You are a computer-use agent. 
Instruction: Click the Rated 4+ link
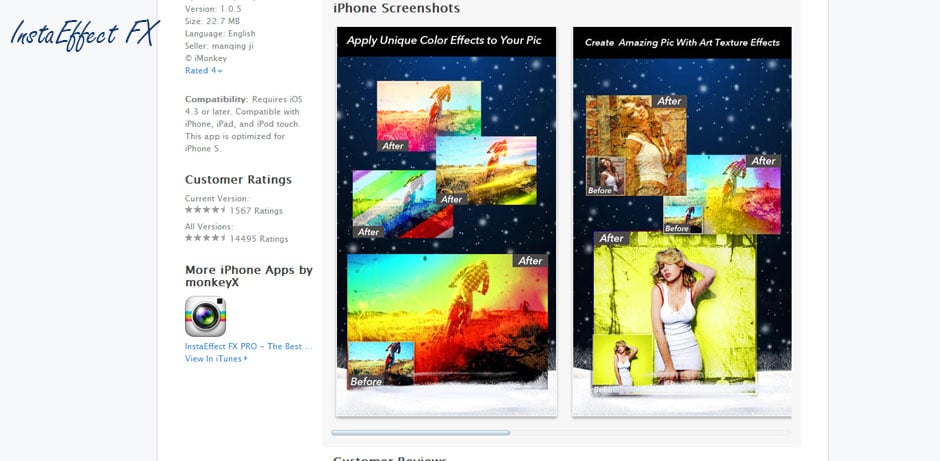[204, 71]
